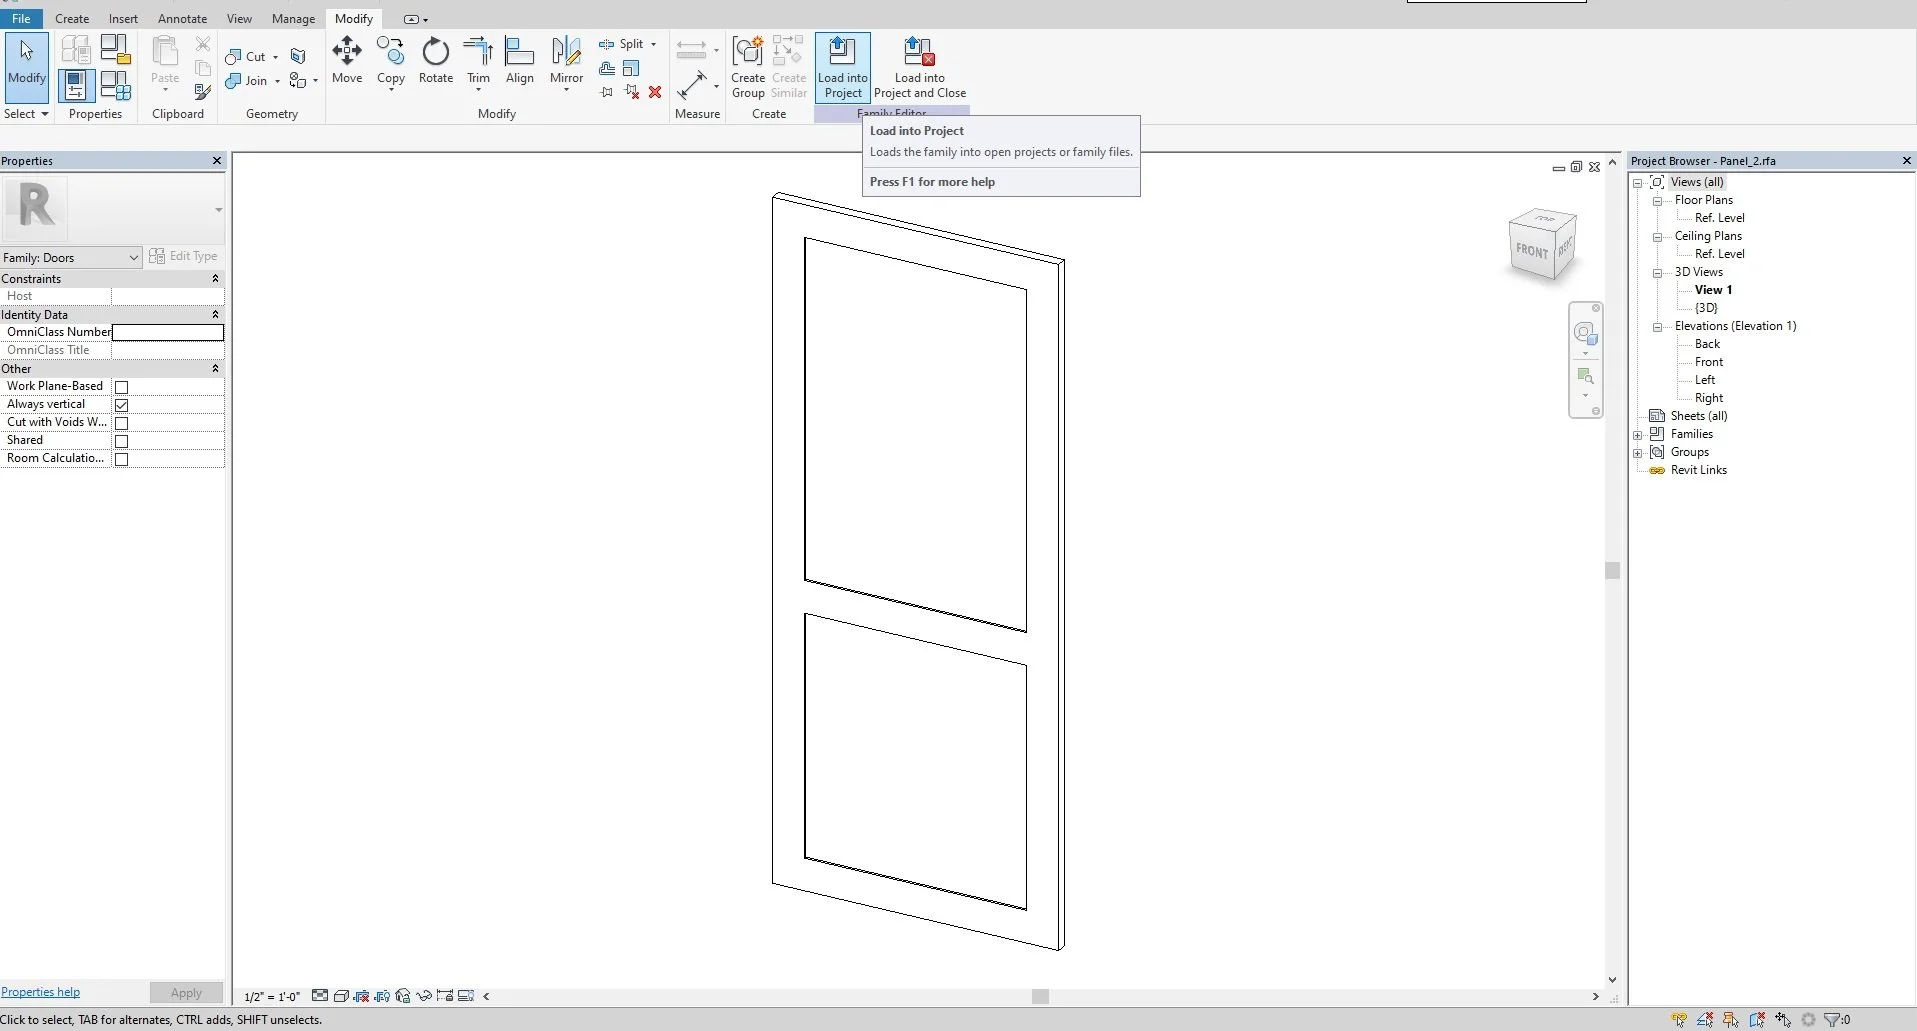Click Load into Project and Close
Viewport: 1917px width, 1031px height.
(920, 67)
